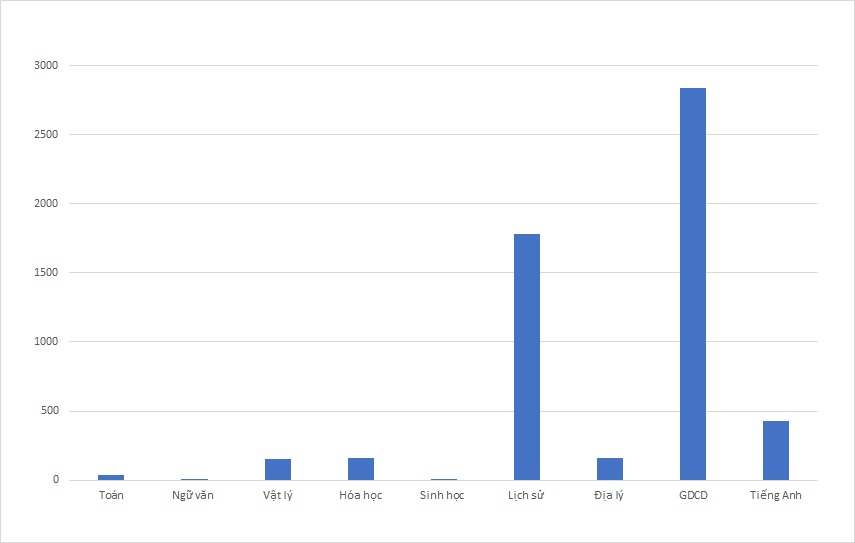Click the 3000 value axis label
The image size is (855, 543).
tap(46, 66)
